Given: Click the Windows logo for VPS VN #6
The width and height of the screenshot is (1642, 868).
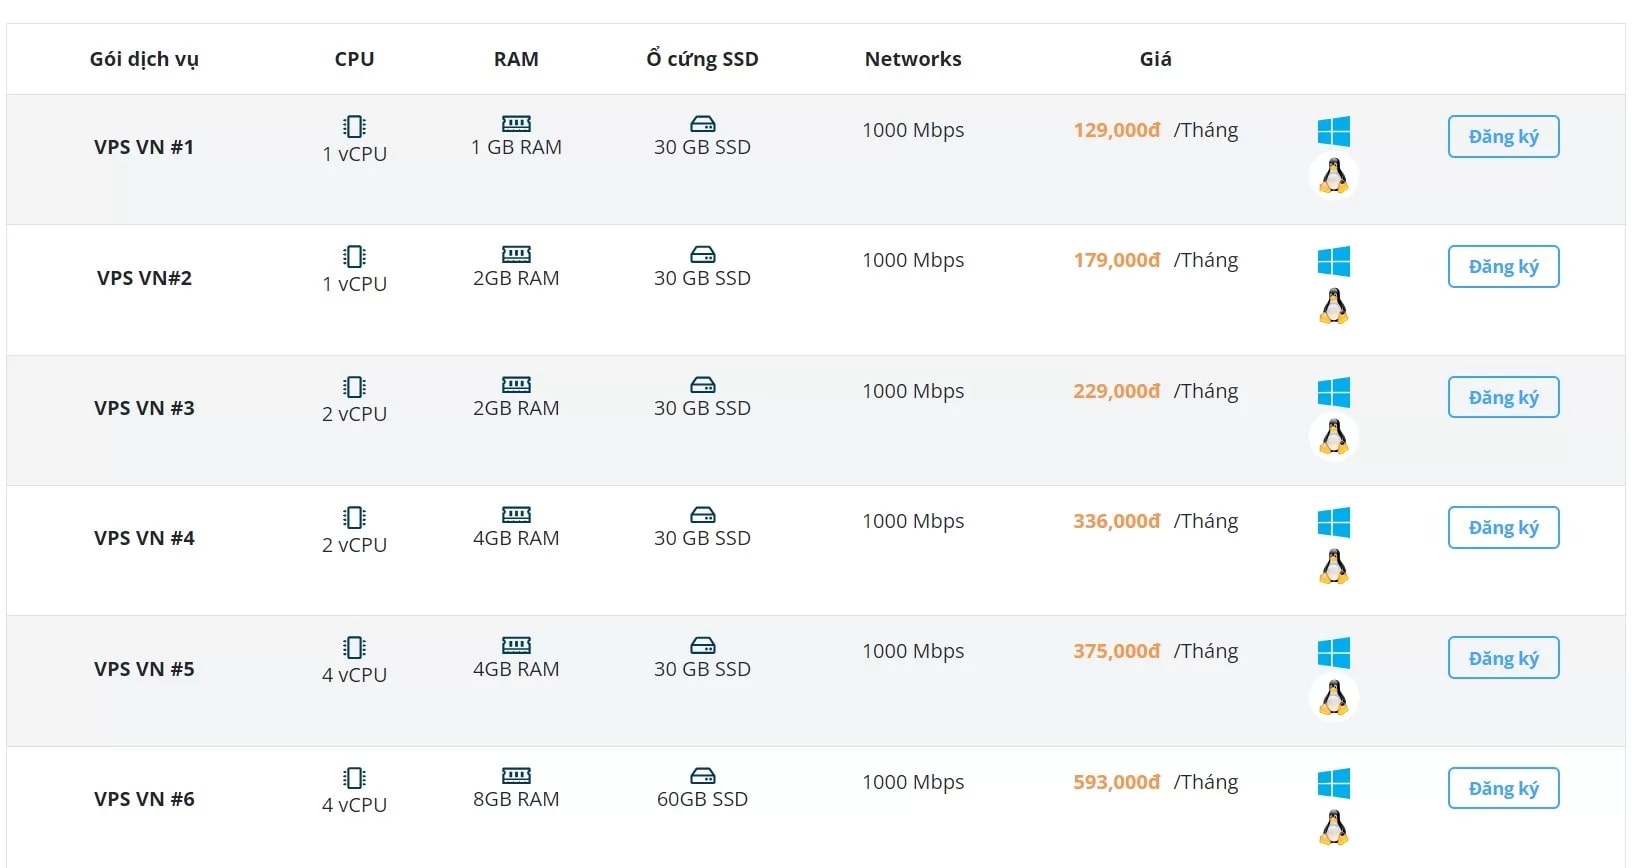Looking at the screenshot, I should tap(1333, 783).
